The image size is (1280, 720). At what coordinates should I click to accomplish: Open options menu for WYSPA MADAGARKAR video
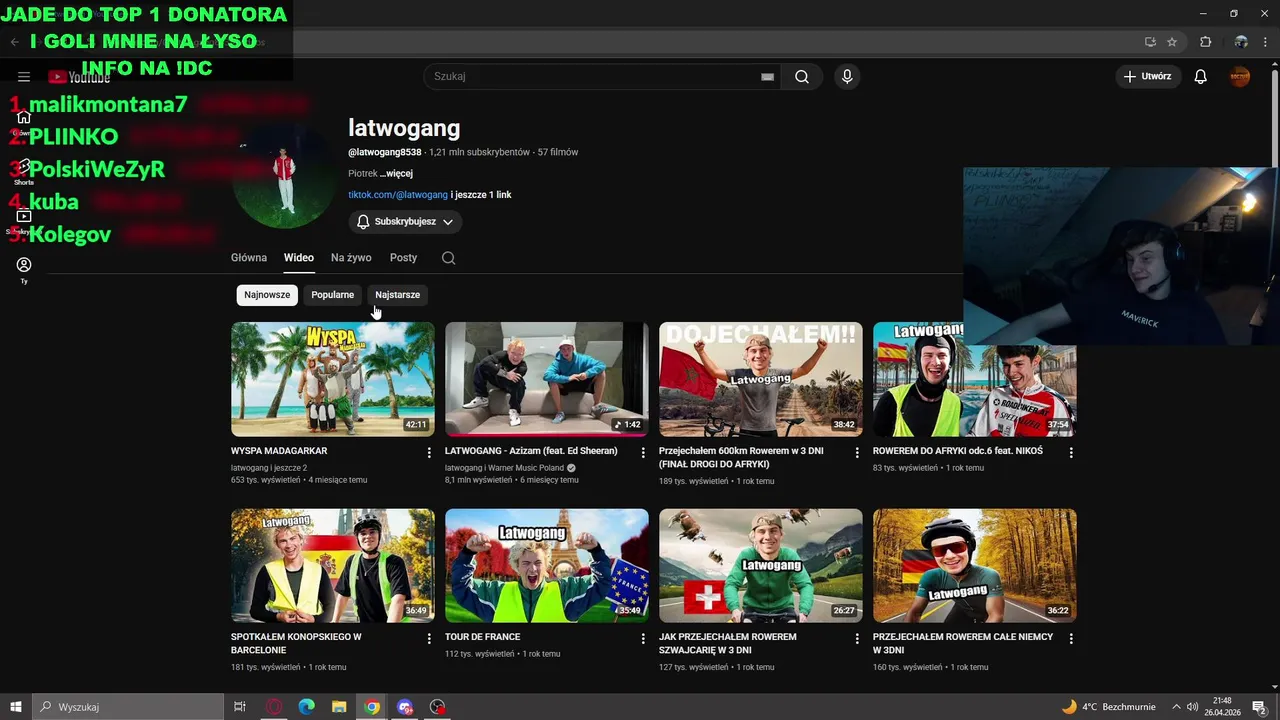pyautogui.click(x=429, y=453)
